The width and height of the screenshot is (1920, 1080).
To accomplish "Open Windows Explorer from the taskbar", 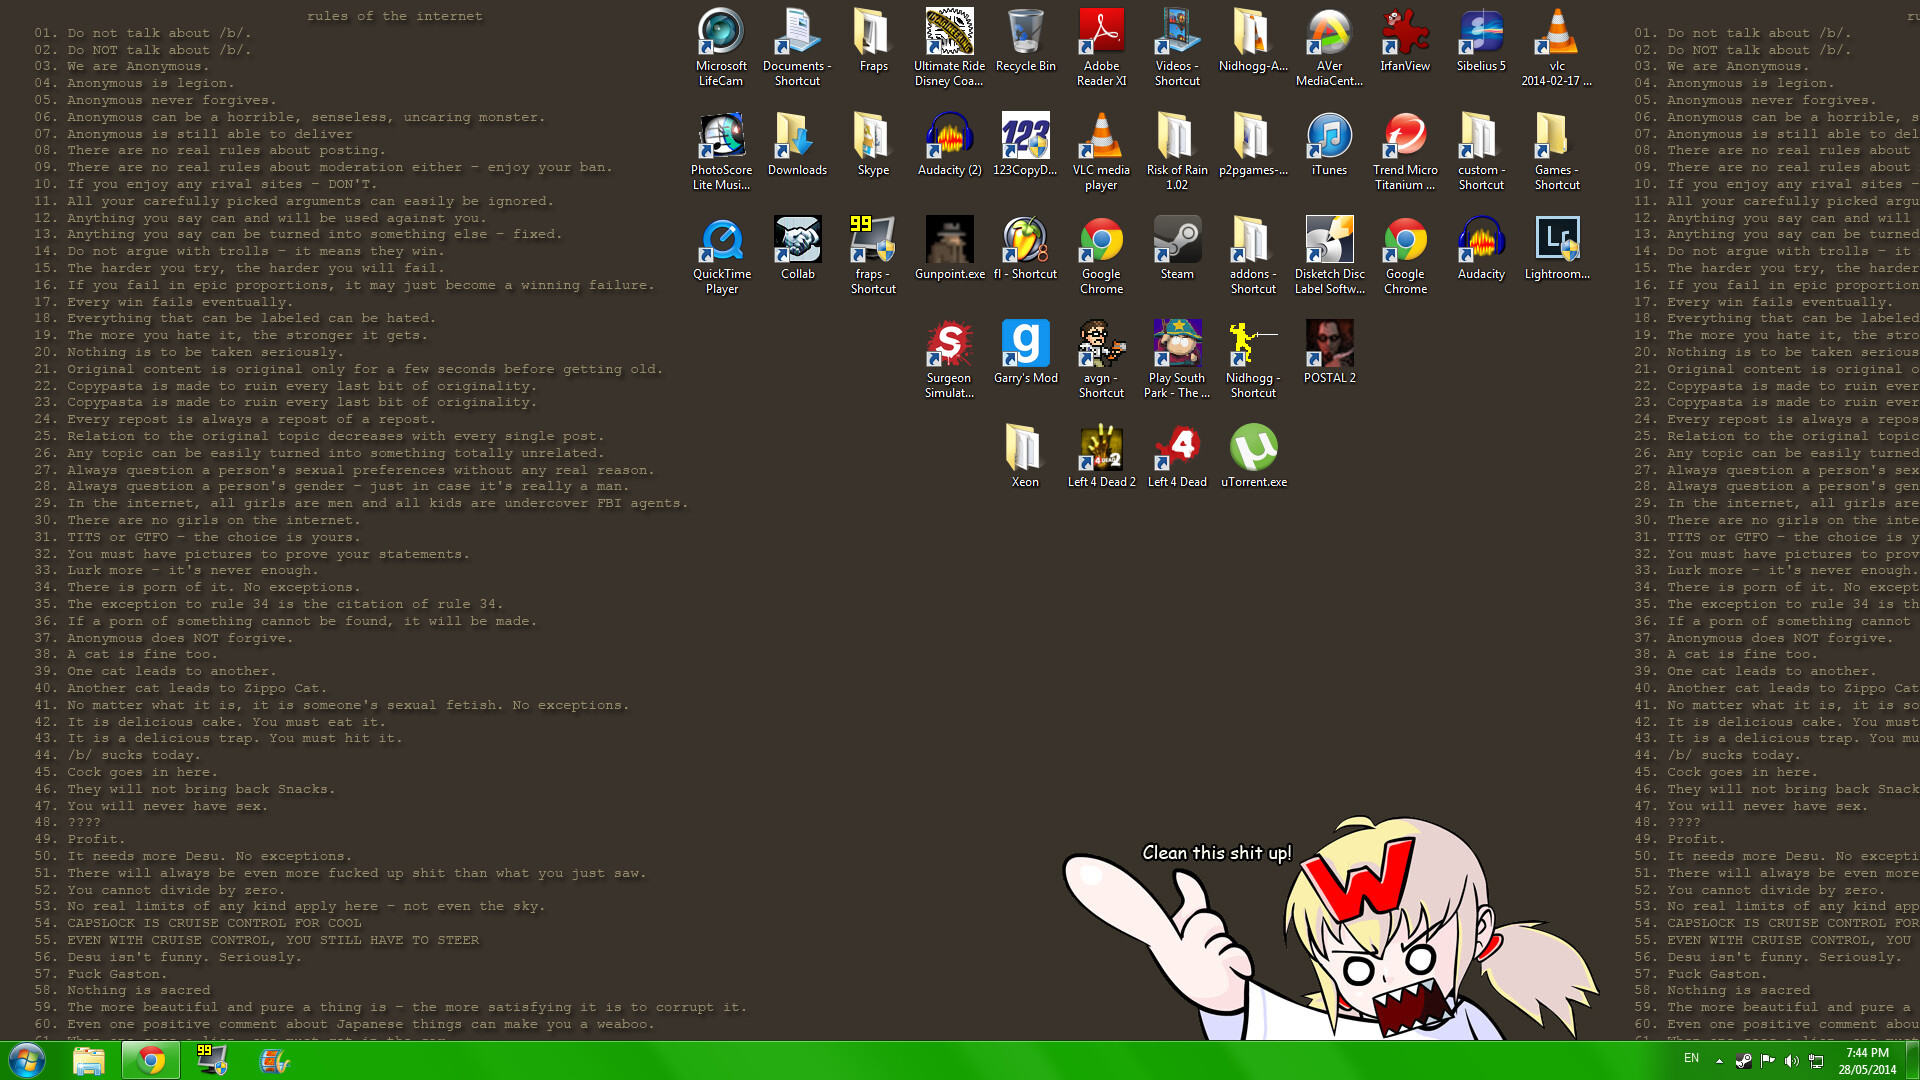I will pos(89,1060).
